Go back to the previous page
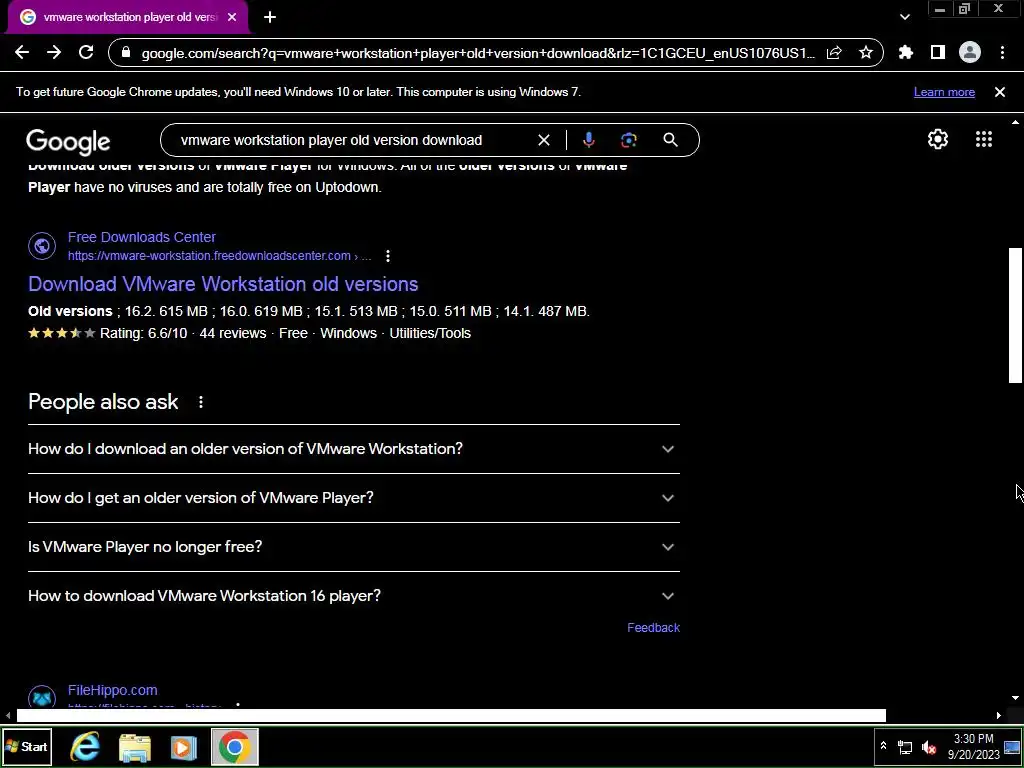The image size is (1024, 768). [x=22, y=53]
